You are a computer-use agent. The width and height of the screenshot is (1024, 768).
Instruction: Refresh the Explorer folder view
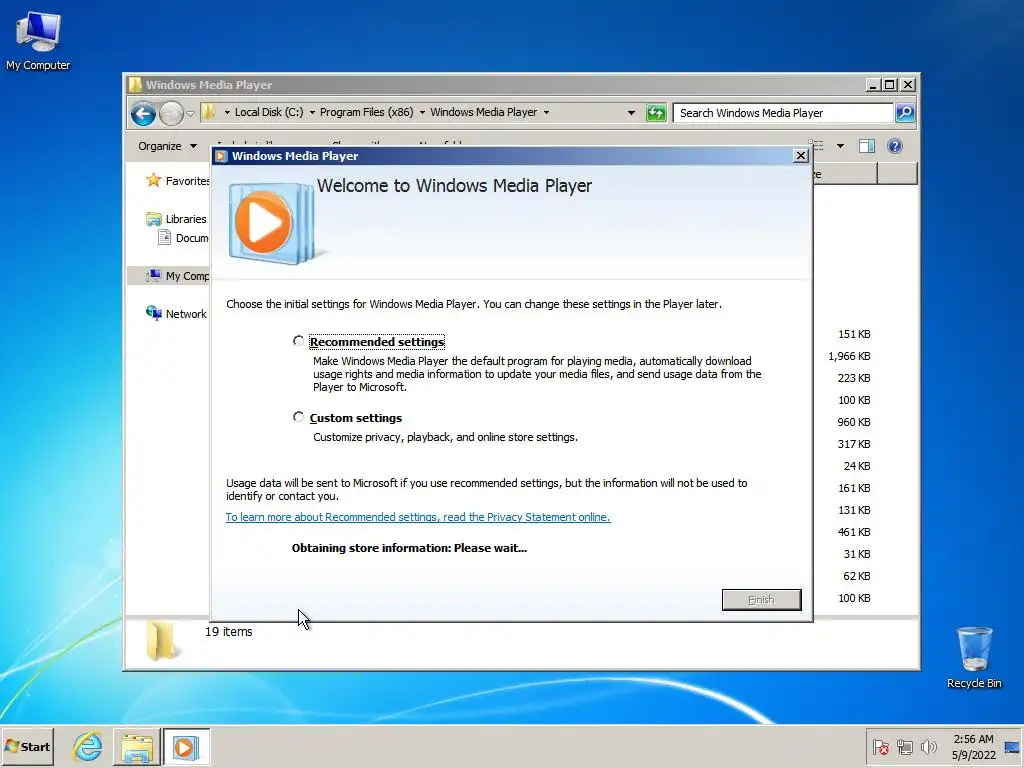[656, 113]
